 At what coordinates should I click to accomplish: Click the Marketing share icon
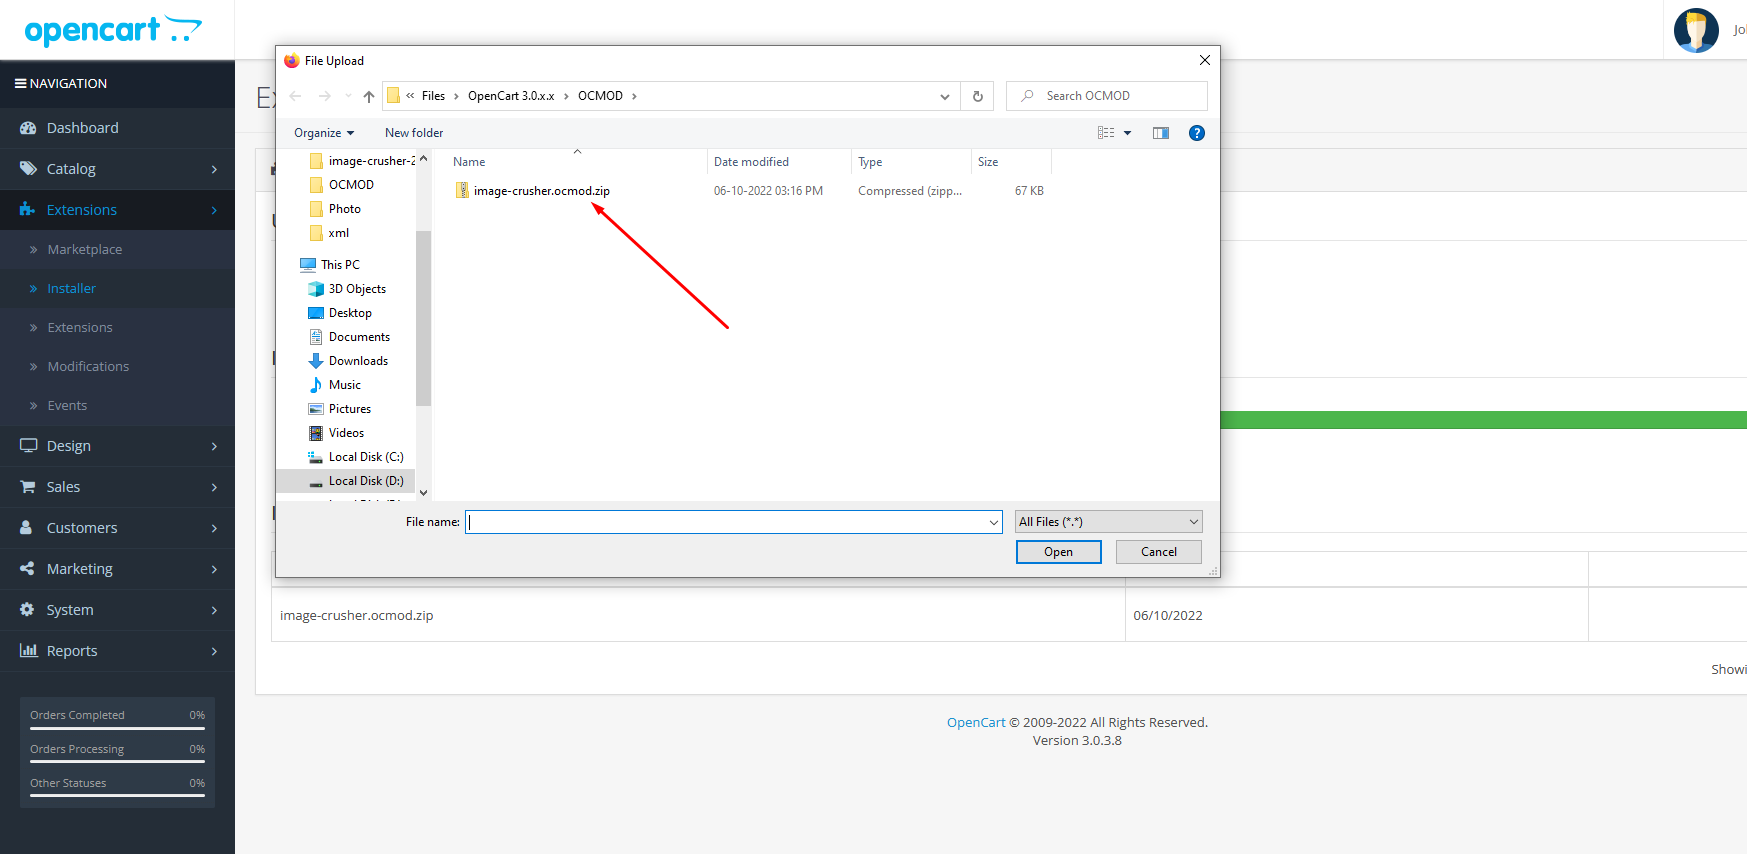point(27,569)
